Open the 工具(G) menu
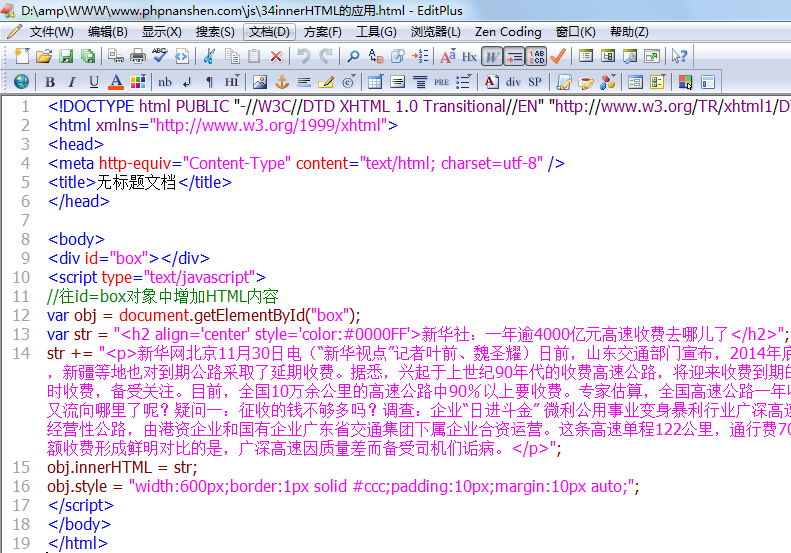791x553 pixels. pyautogui.click(x=376, y=32)
